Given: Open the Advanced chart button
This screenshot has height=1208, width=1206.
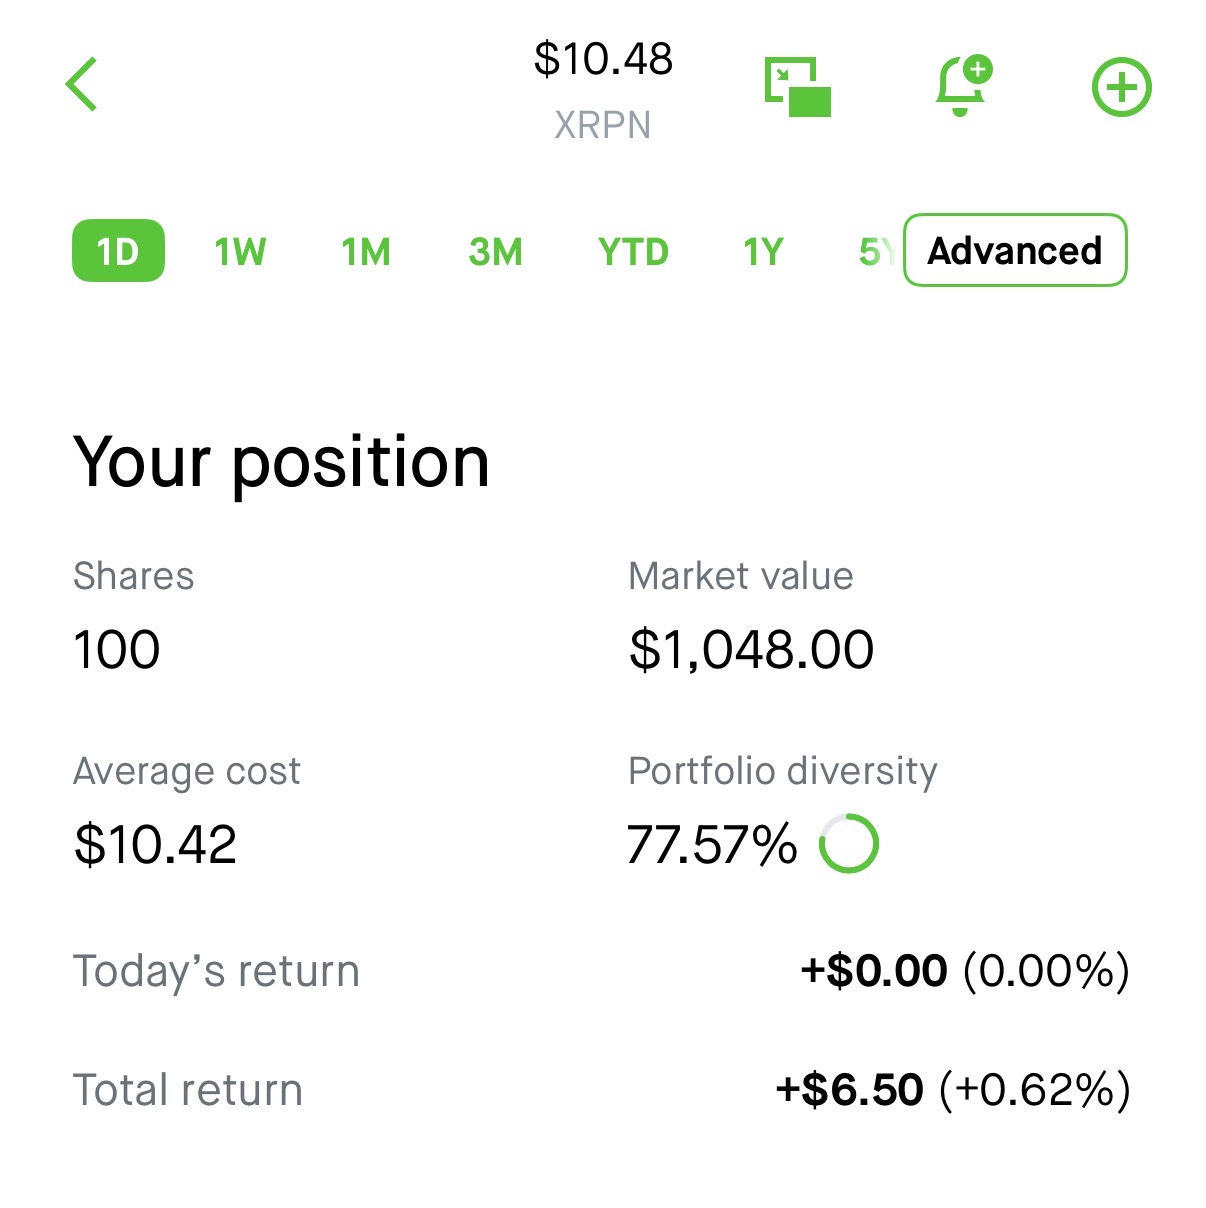Looking at the screenshot, I should tap(1015, 250).
